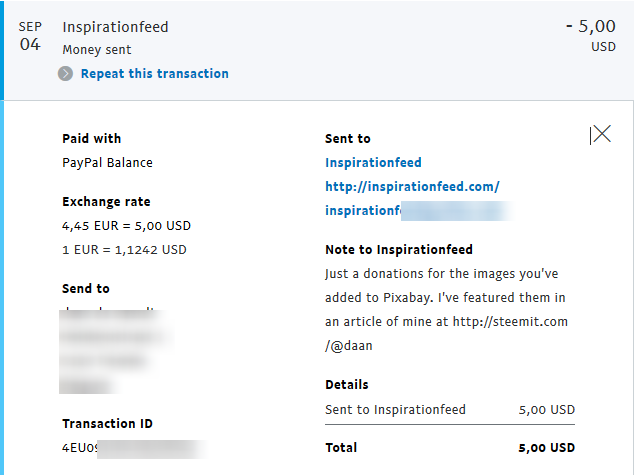Image resolution: width=634 pixels, height=475 pixels.
Task: Click the blurred Send to address block
Action: click(x=116, y=351)
